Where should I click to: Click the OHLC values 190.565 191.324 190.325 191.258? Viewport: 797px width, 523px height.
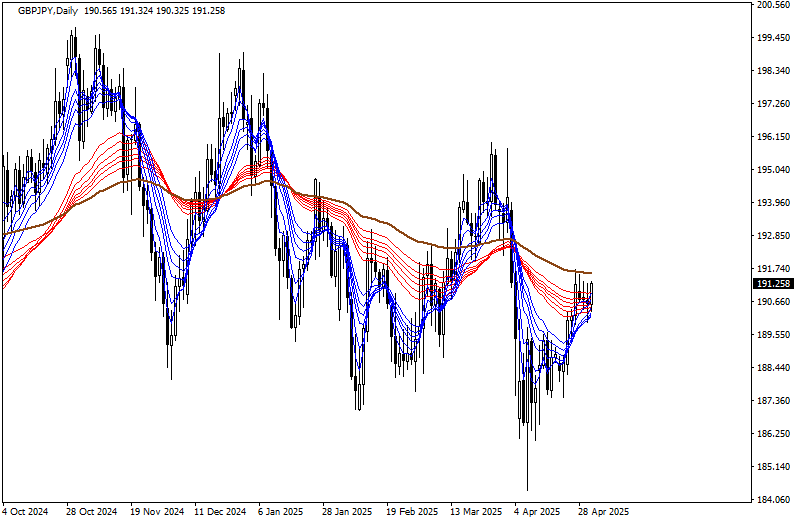pyautogui.click(x=155, y=10)
